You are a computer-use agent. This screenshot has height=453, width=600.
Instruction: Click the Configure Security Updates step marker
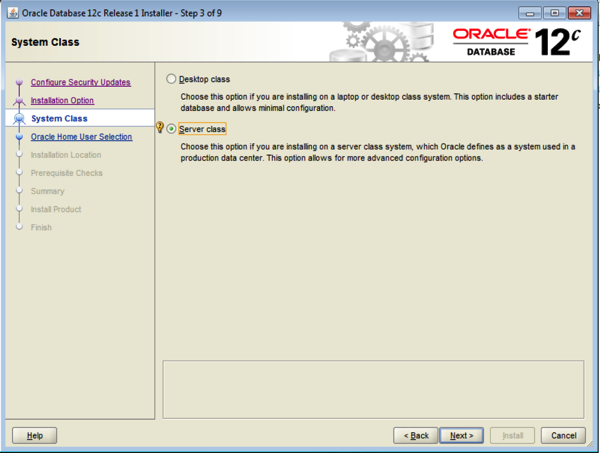click(x=19, y=82)
